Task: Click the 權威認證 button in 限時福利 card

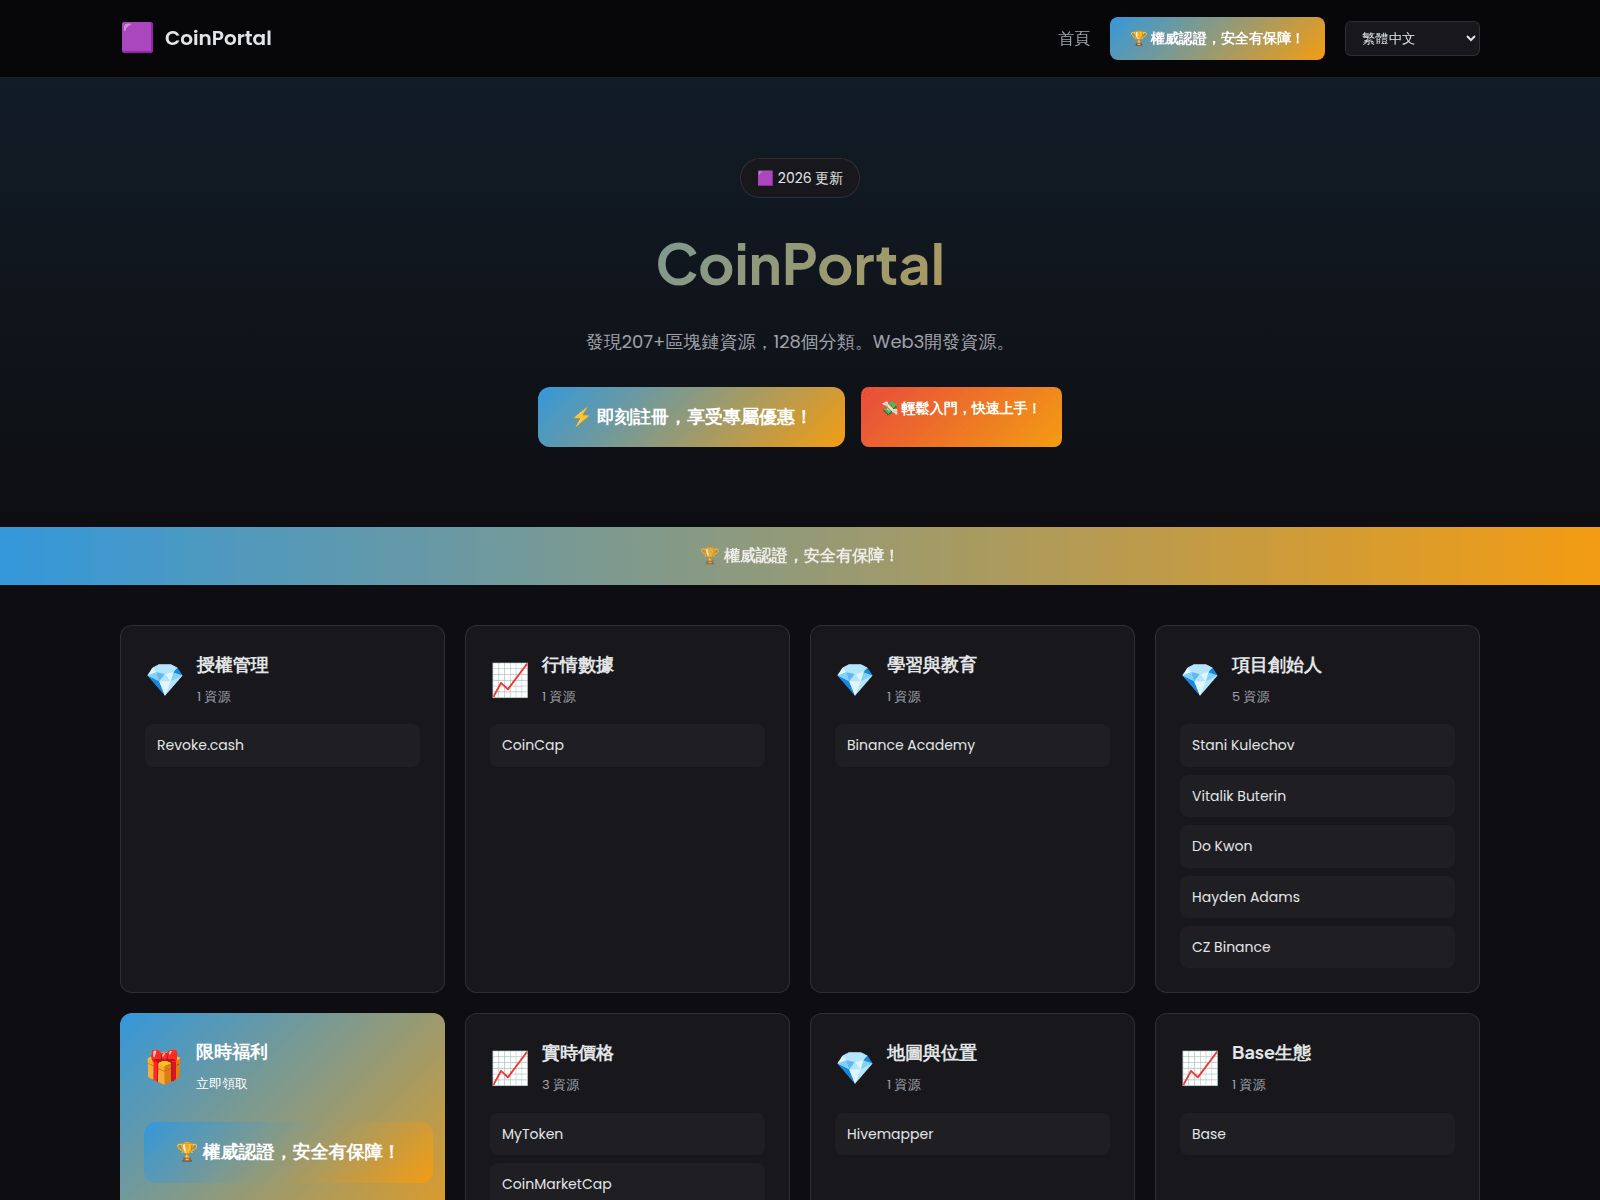Action: pos(288,1152)
